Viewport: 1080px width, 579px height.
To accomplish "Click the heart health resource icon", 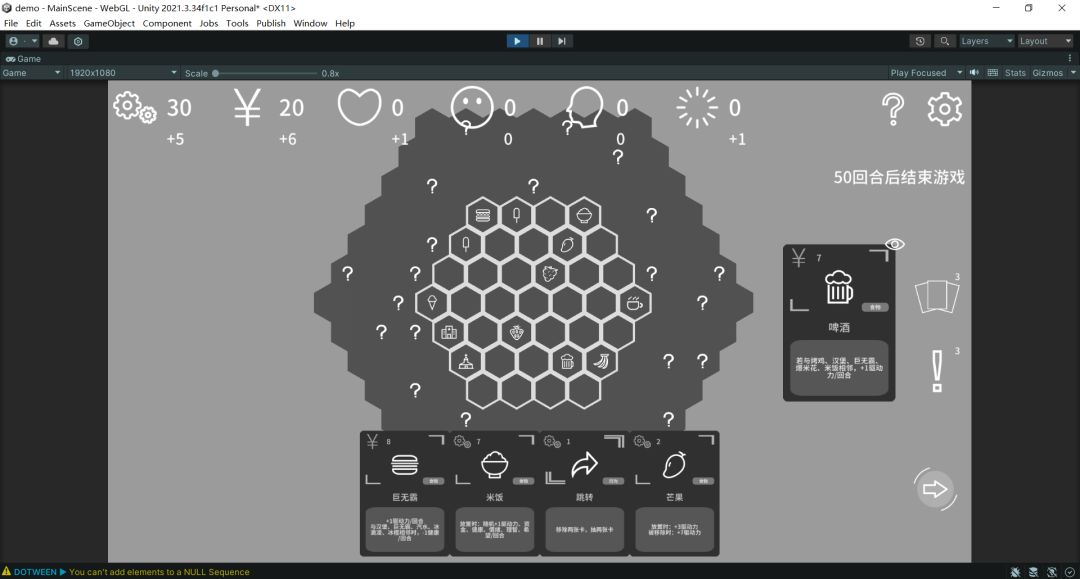I will (x=359, y=107).
